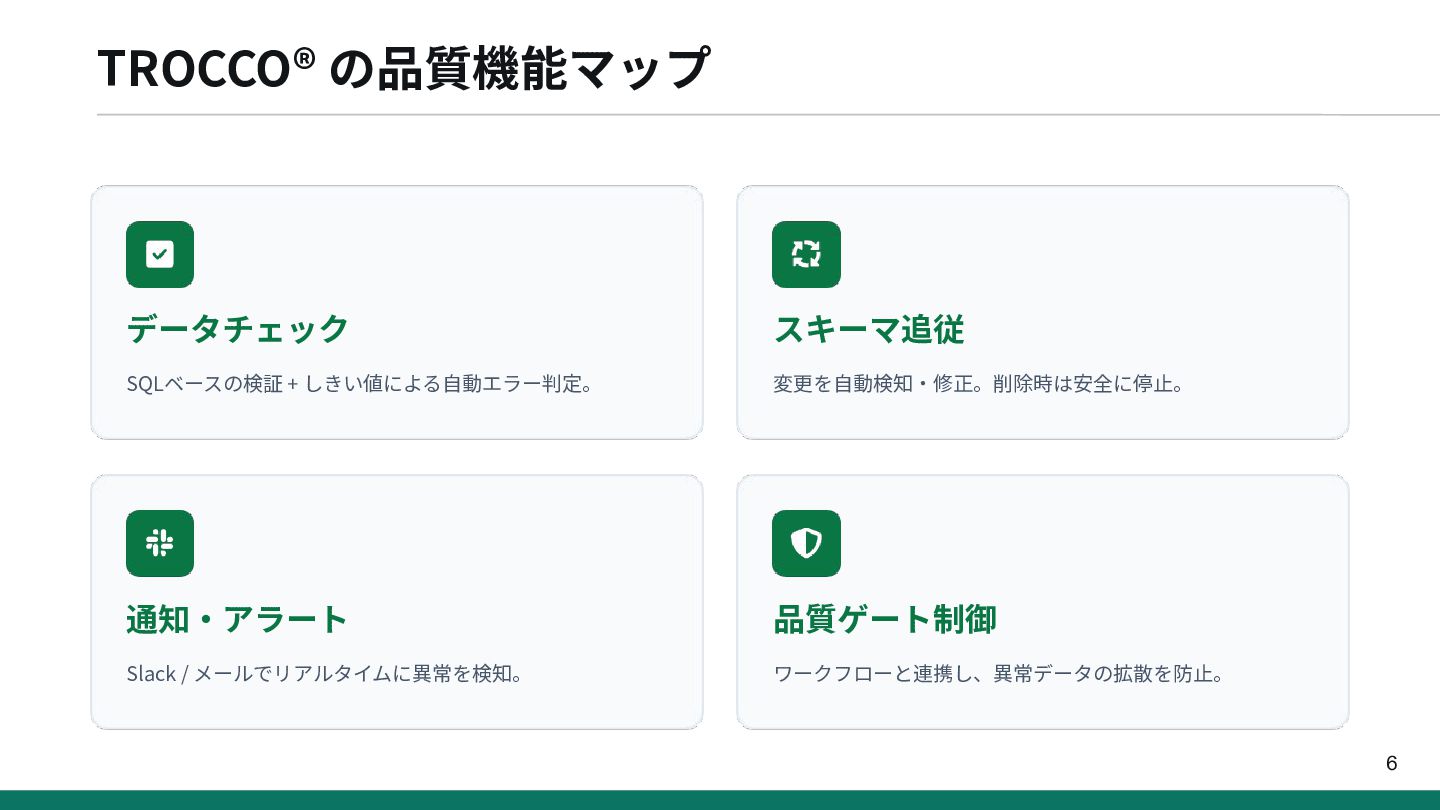Click the data check checkmark icon
Viewport: 1440px width, 810px height.
click(160, 254)
